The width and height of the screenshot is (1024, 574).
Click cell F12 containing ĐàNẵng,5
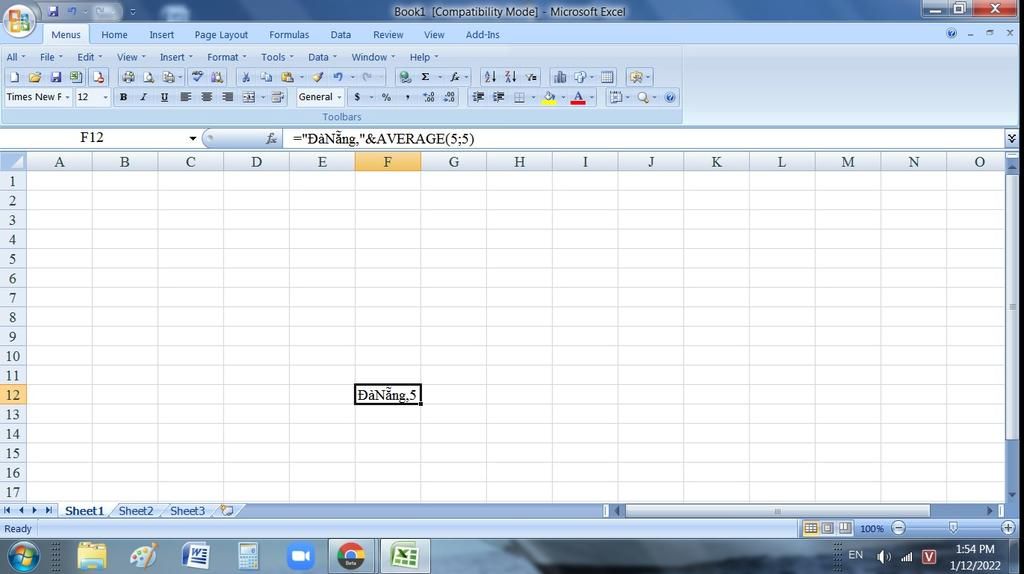[388, 395]
